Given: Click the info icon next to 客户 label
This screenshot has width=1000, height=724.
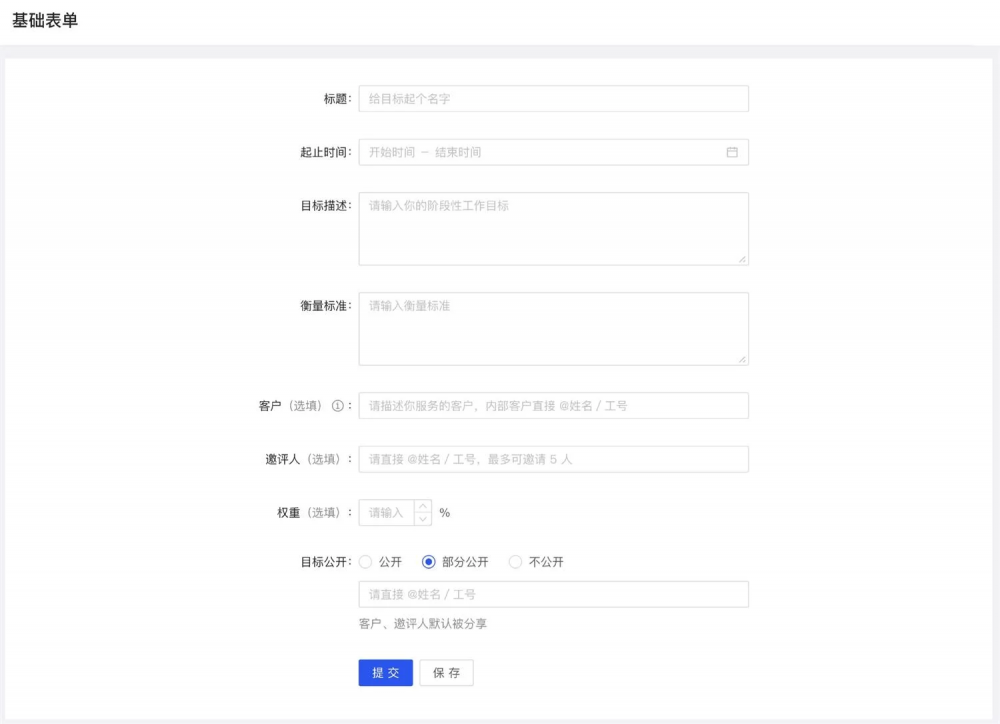Looking at the screenshot, I should point(337,406).
